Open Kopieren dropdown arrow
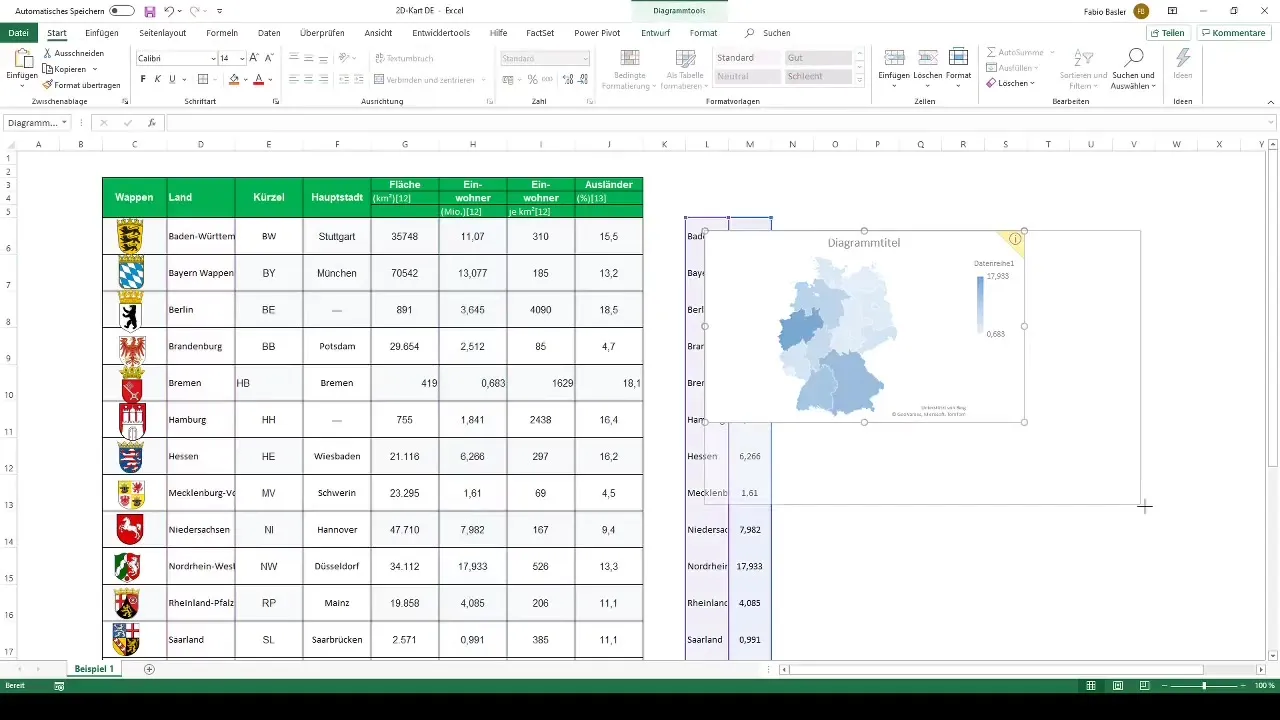Screen dimensions: 1280x720 pos(94,69)
